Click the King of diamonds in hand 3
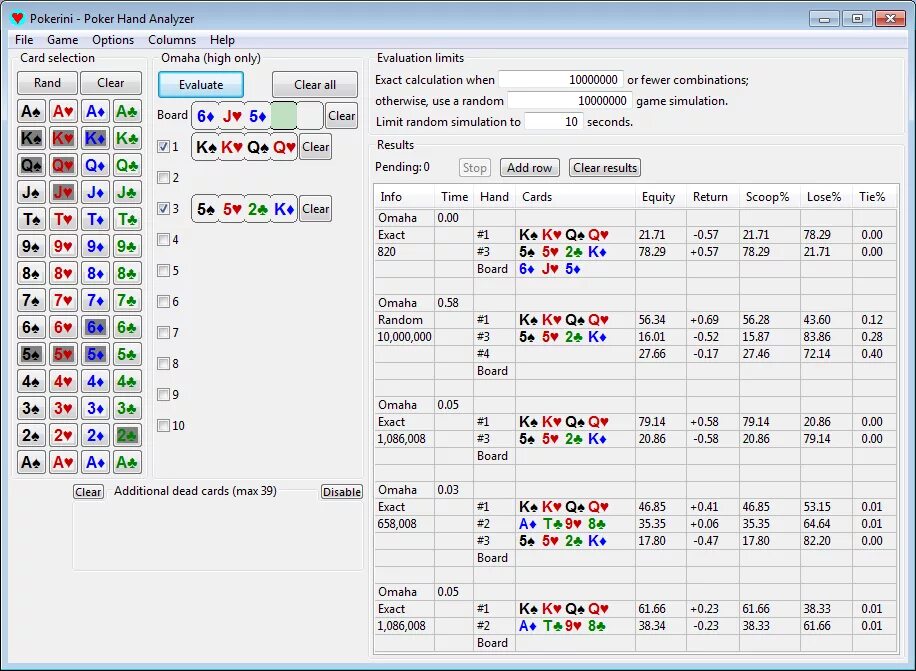The width and height of the screenshot is (916, 671). point(284,208)
